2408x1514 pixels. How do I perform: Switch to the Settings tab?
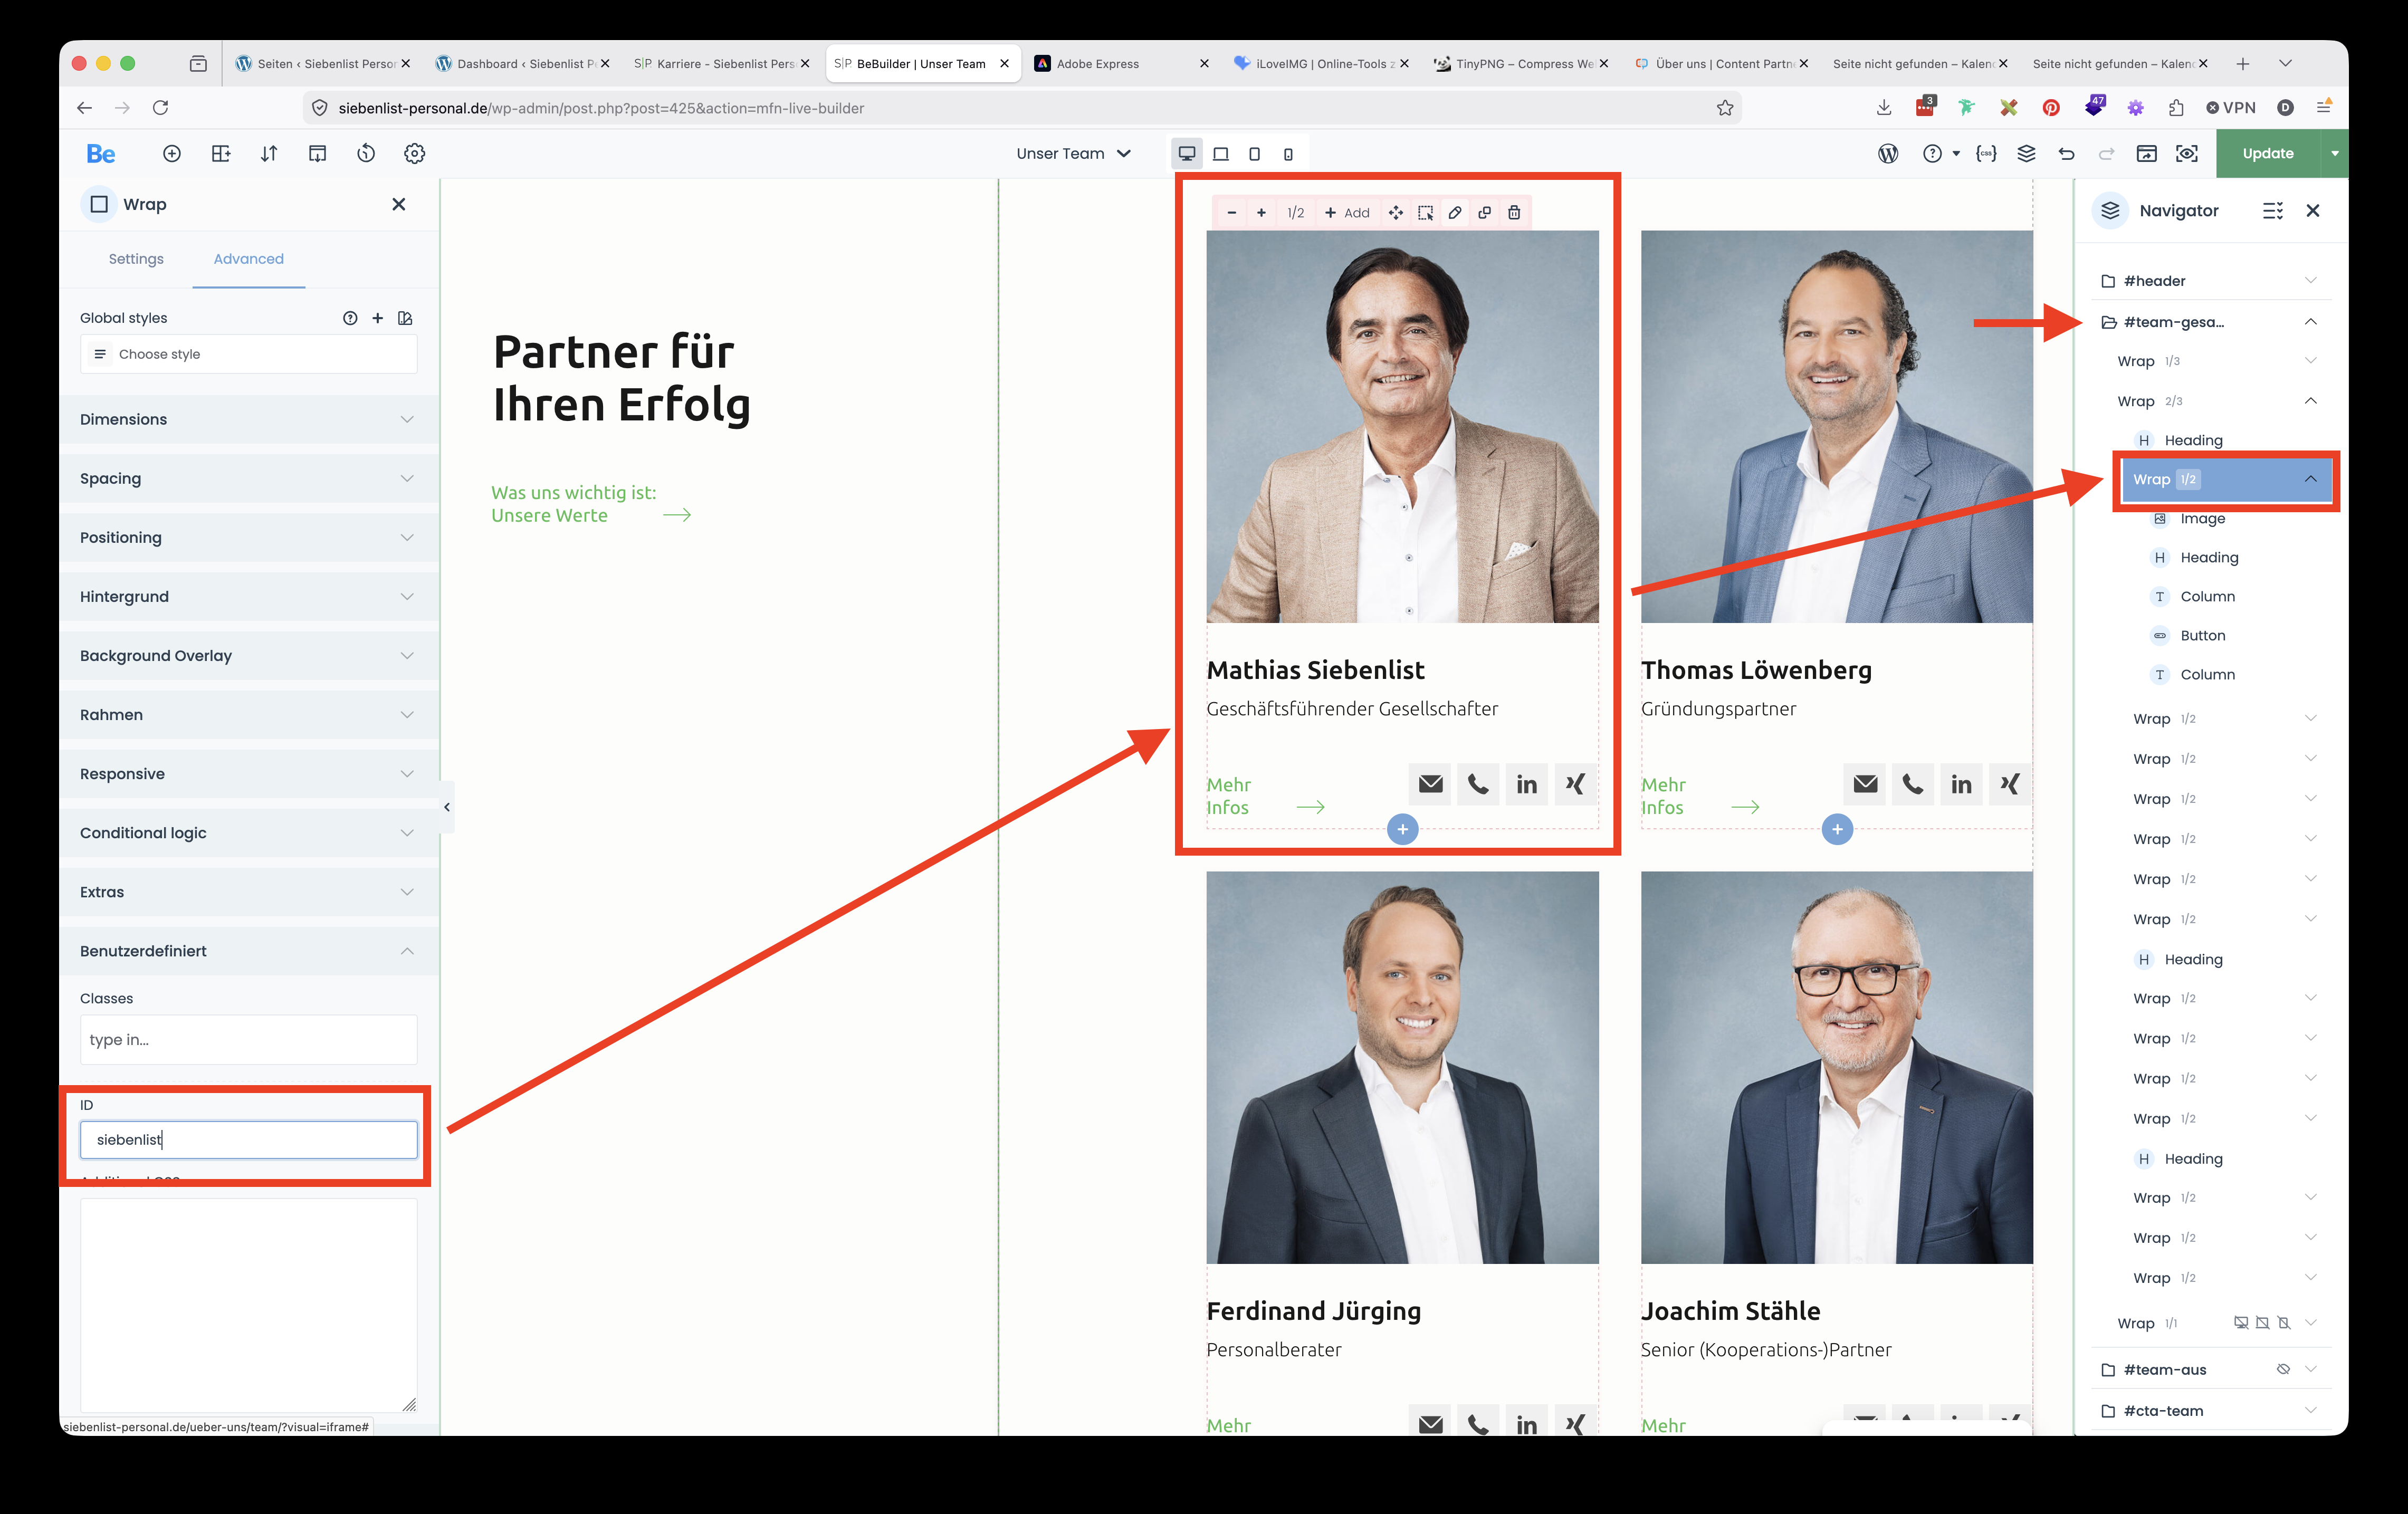click(136, 259)
